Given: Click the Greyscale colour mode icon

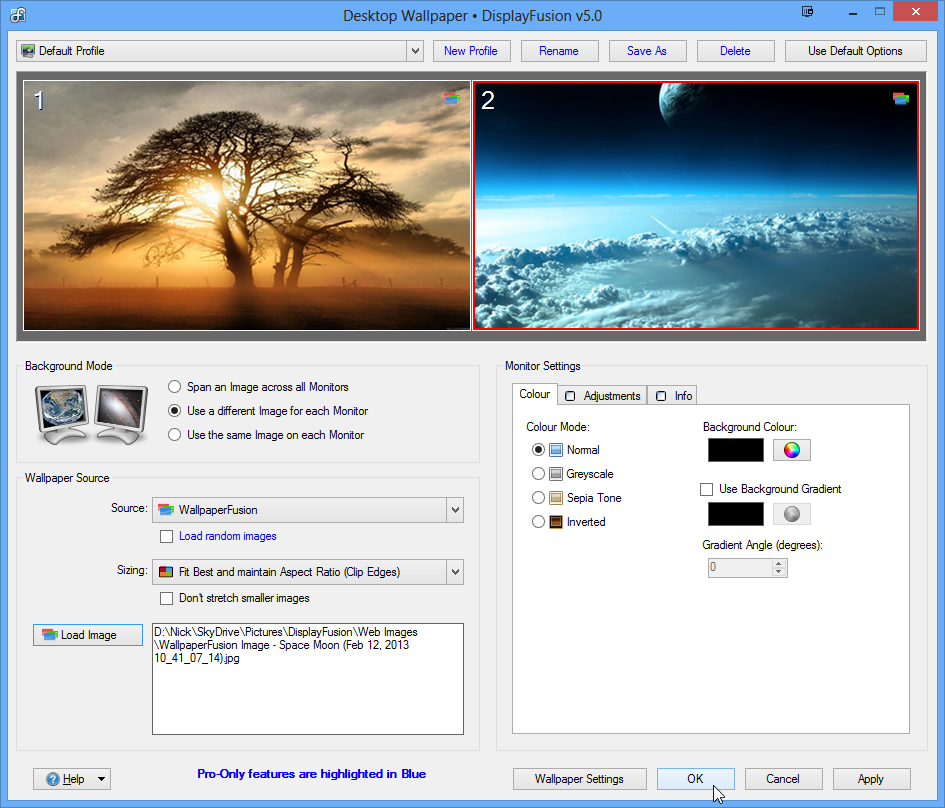Looking at the screenshot, I should [556, 474].
